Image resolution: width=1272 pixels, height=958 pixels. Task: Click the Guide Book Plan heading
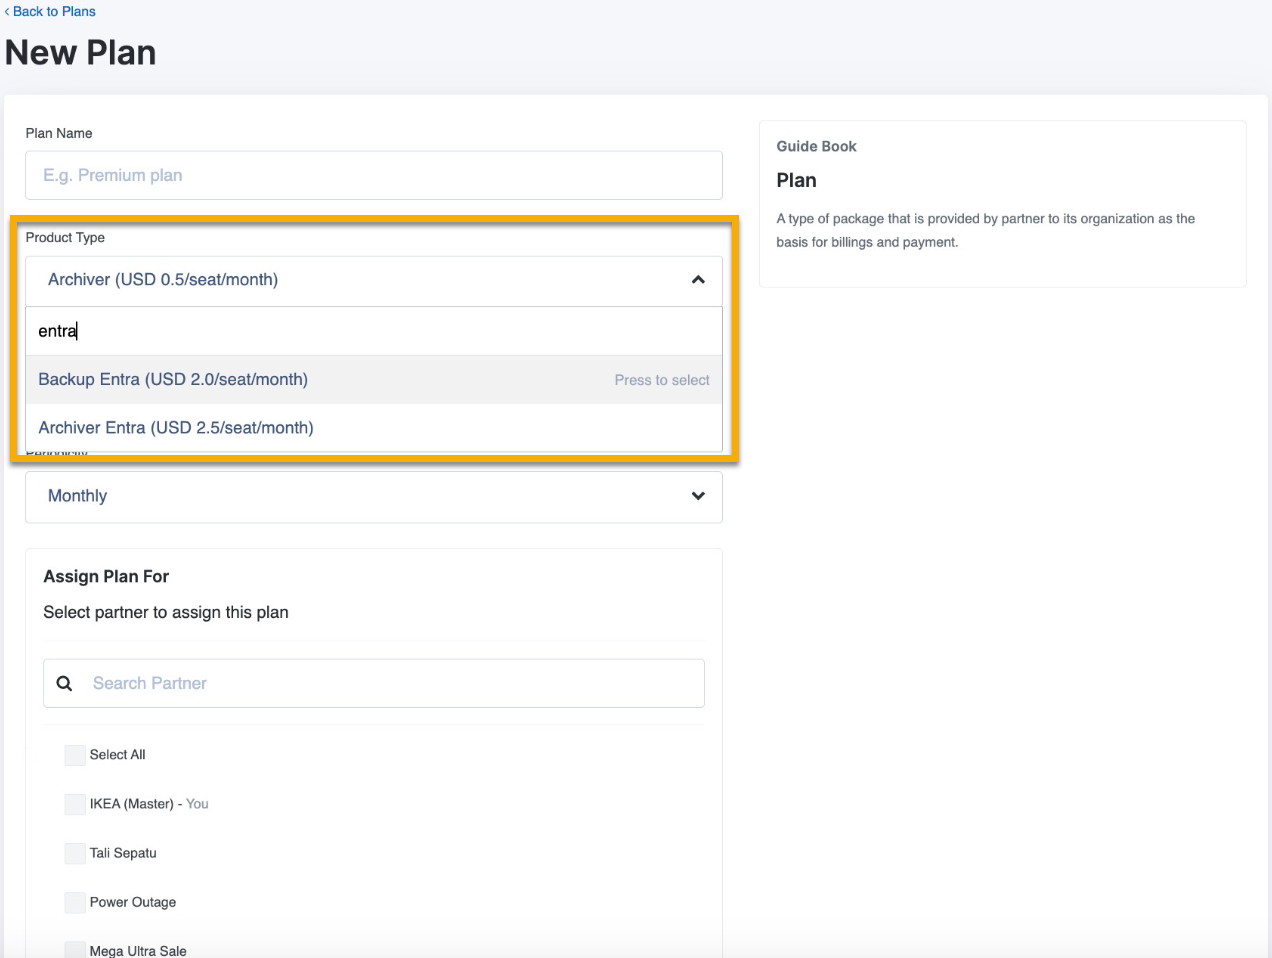coord(796,181)
